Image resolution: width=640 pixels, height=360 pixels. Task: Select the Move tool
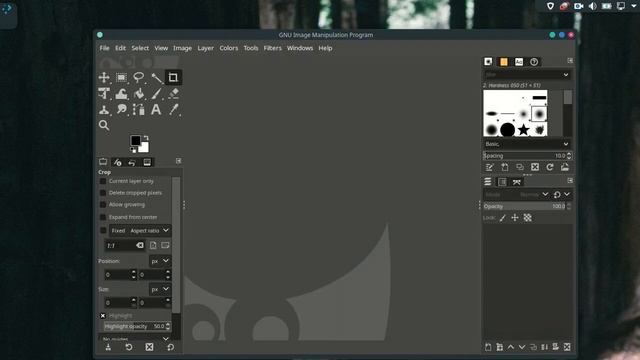104,78
